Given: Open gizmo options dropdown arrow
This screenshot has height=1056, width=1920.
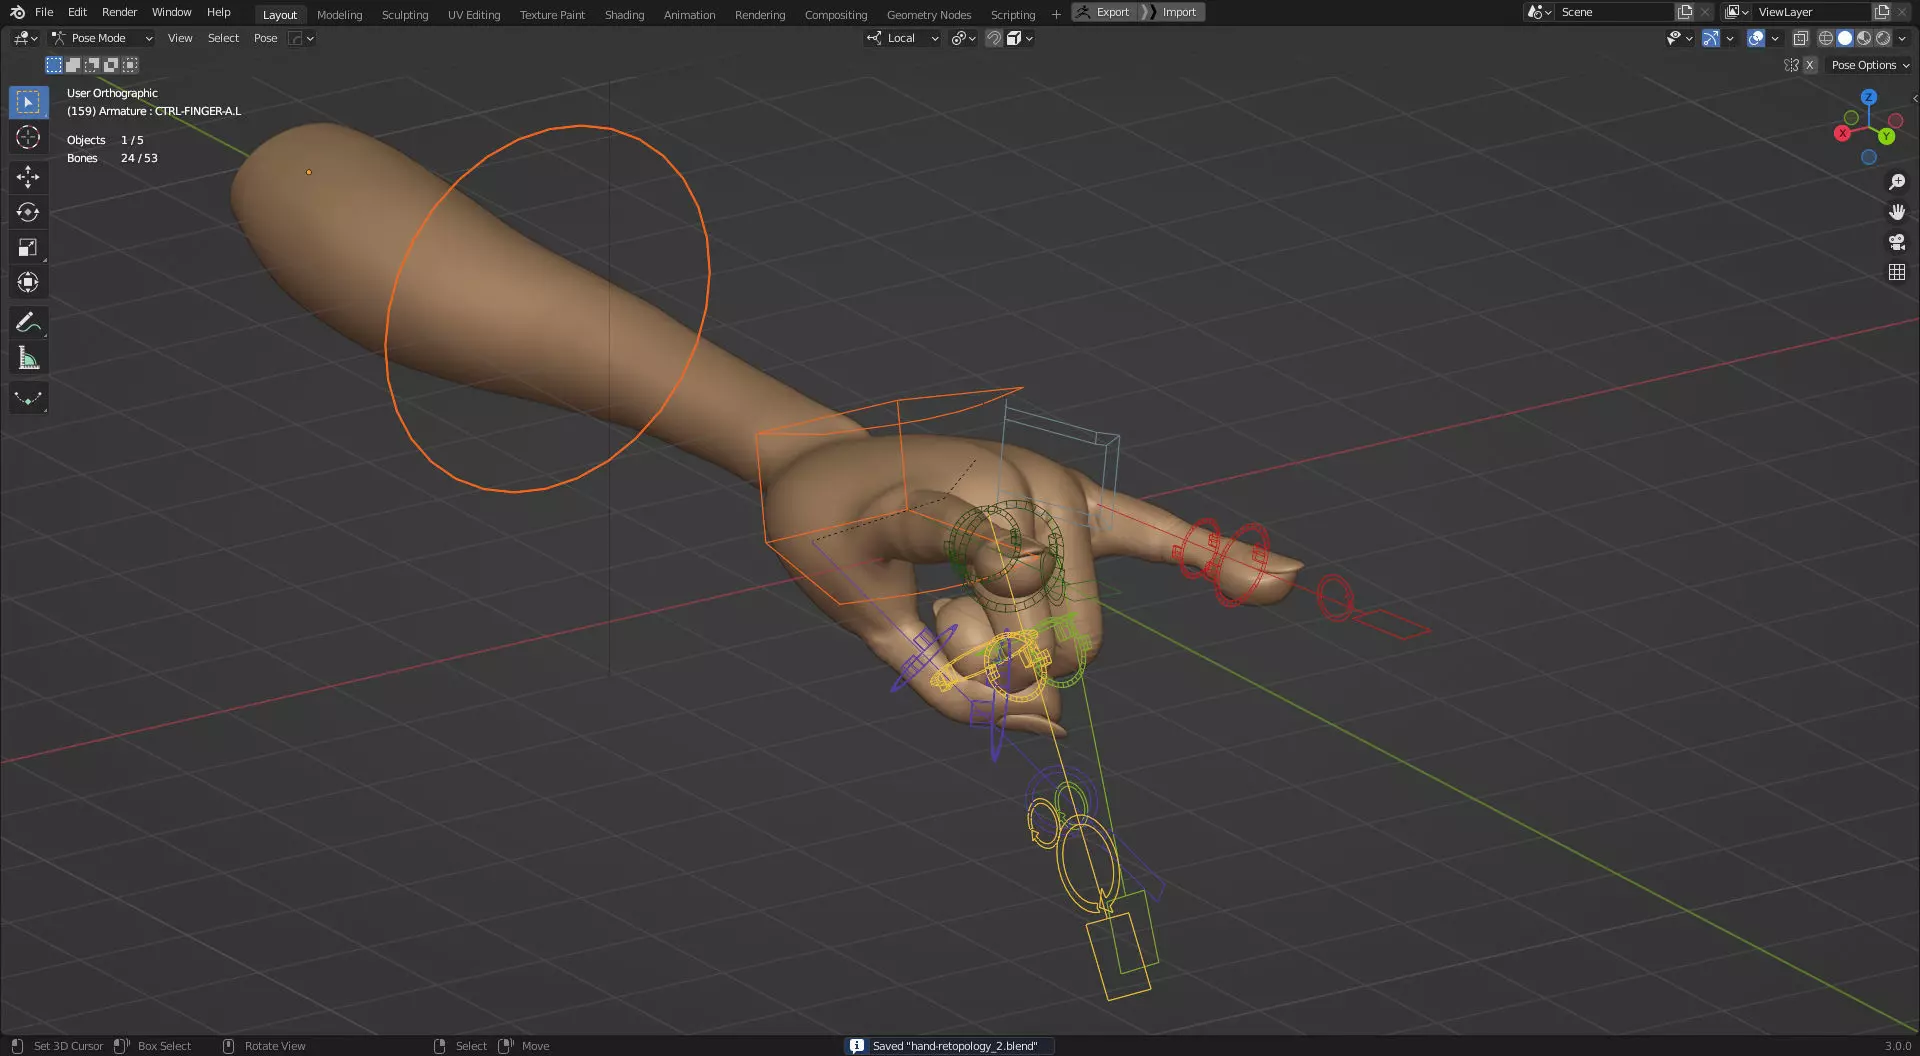Looking at the screenshot, I should 1730,38.
